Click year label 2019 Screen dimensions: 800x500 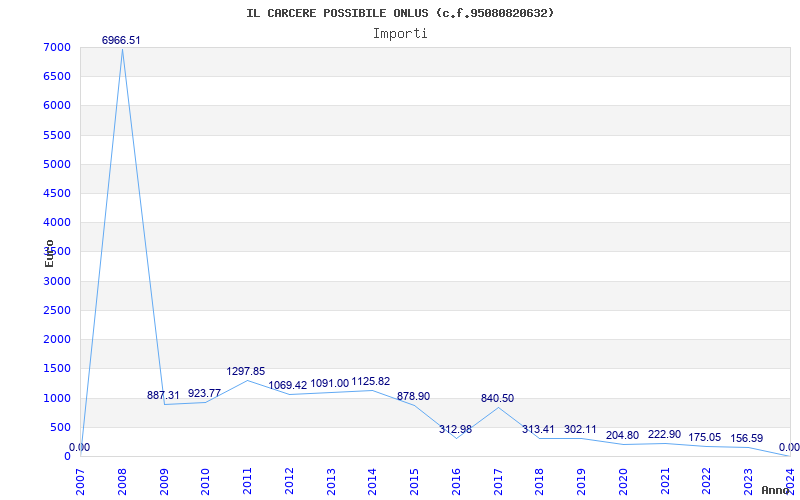tap(581, 482)
